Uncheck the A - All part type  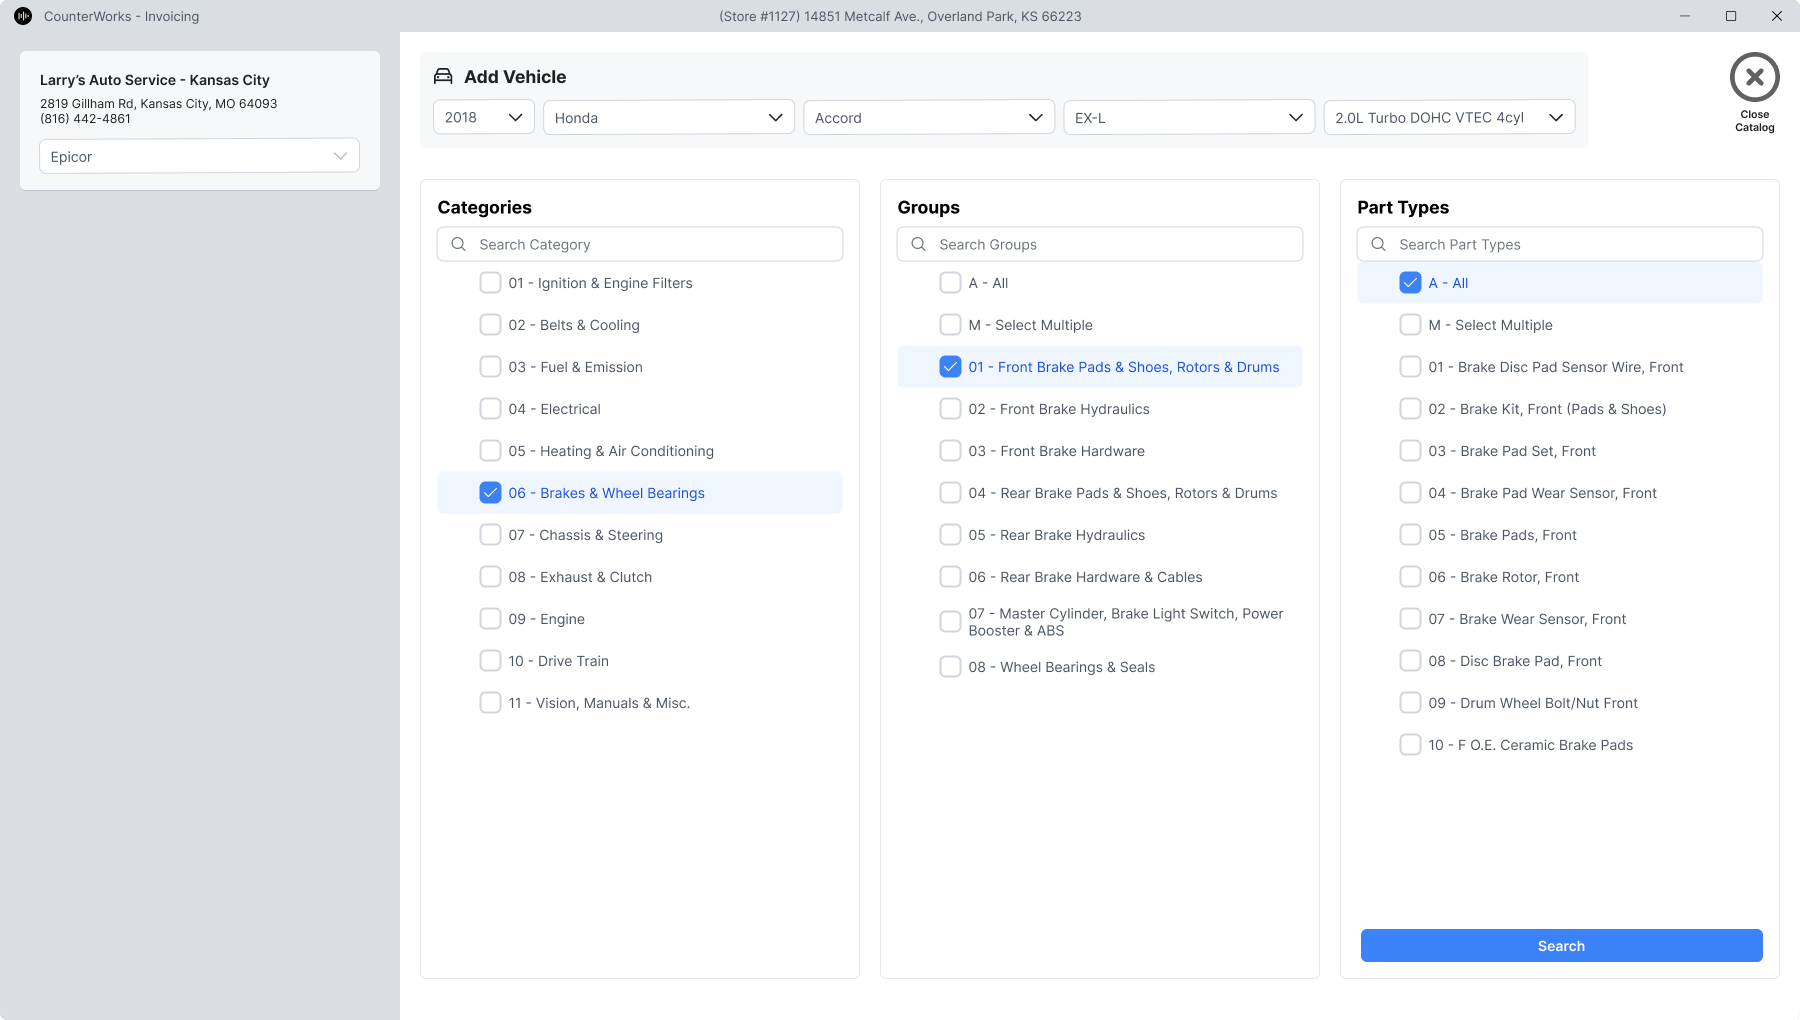tap(1410, 283)
